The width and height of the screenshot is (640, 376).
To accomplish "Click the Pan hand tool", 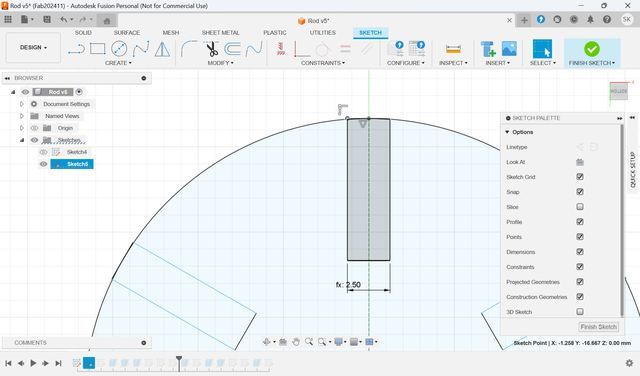I will tap(296, 342).
